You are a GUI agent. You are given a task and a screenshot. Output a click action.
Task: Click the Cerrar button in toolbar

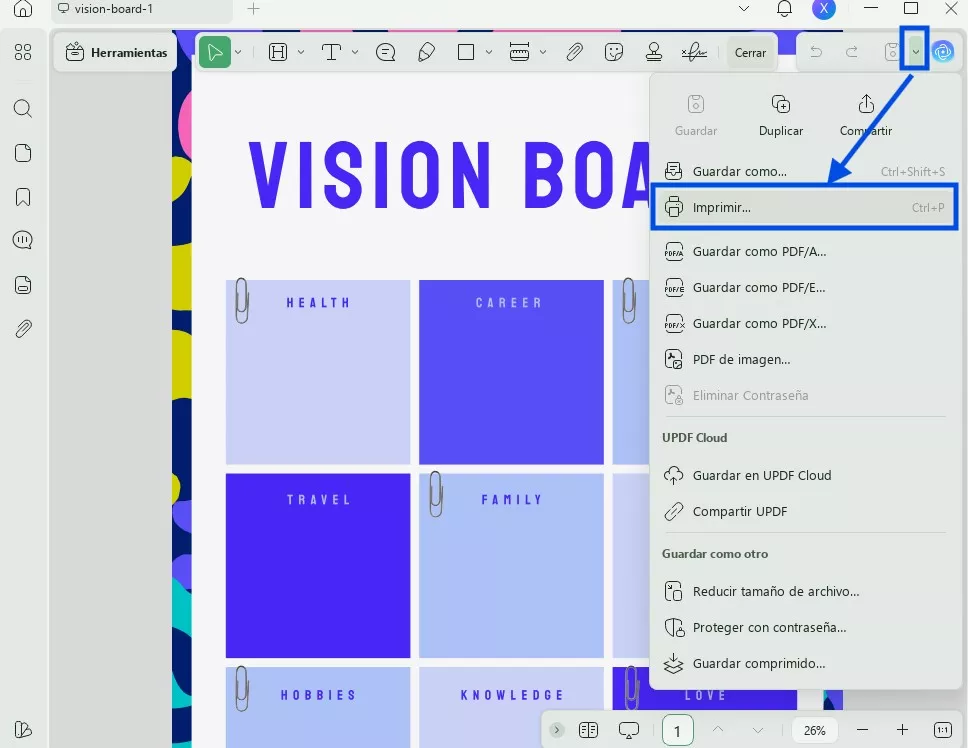point(750,53)
